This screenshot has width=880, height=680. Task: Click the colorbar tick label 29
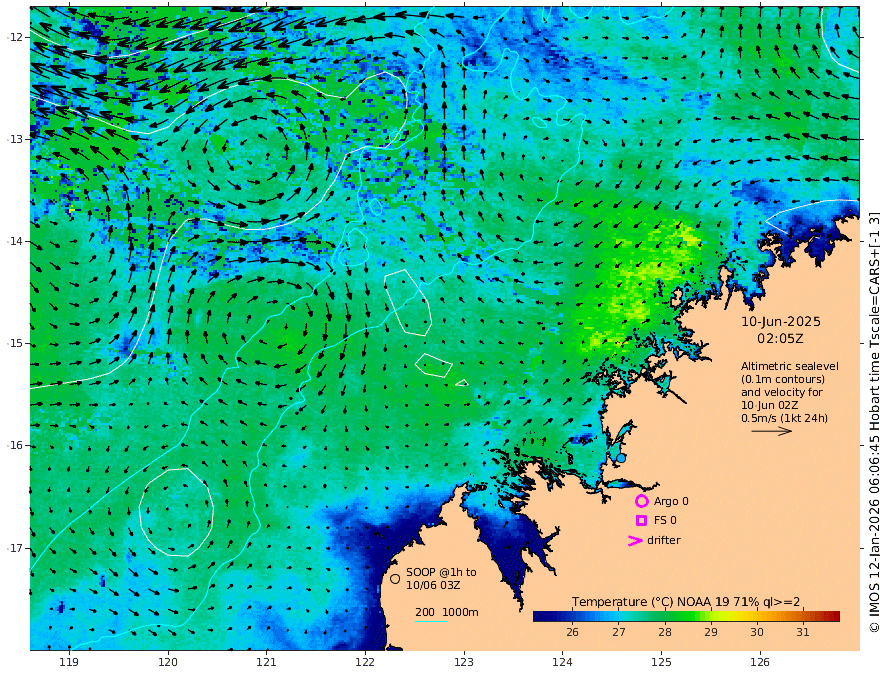point(711,632)
